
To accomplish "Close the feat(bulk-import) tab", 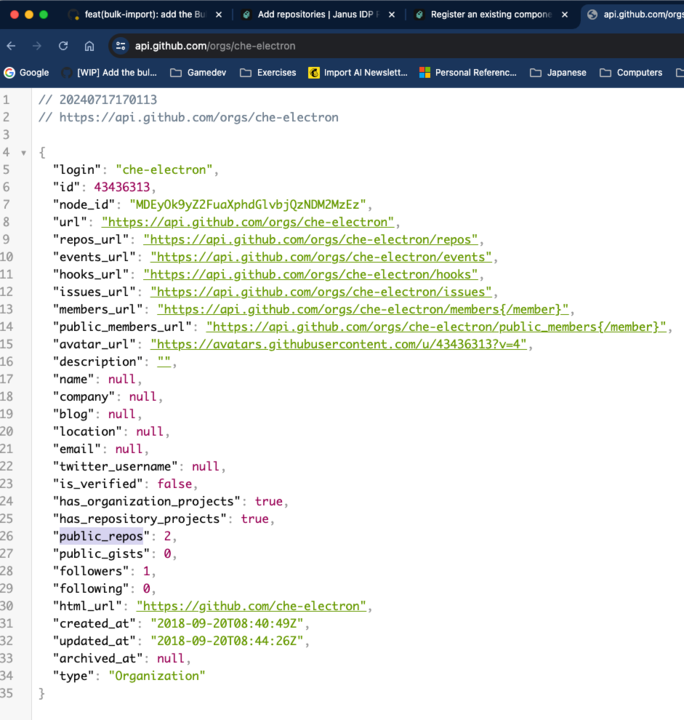I will click(x=220, y=15).
